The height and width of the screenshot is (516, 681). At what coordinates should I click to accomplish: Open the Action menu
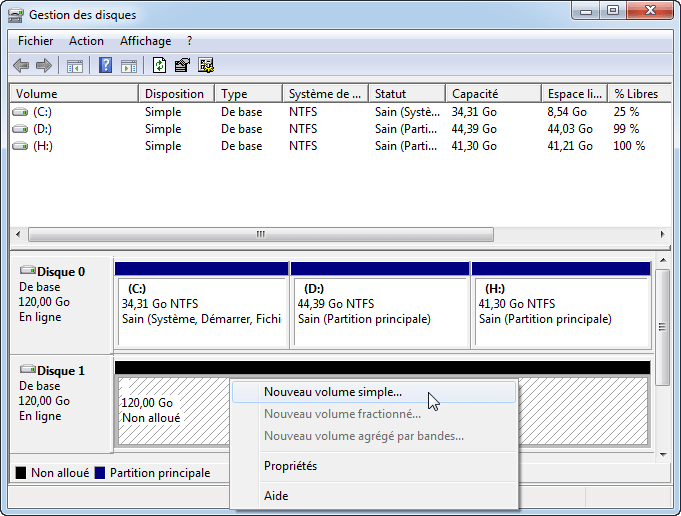click(x=86, y=41)
